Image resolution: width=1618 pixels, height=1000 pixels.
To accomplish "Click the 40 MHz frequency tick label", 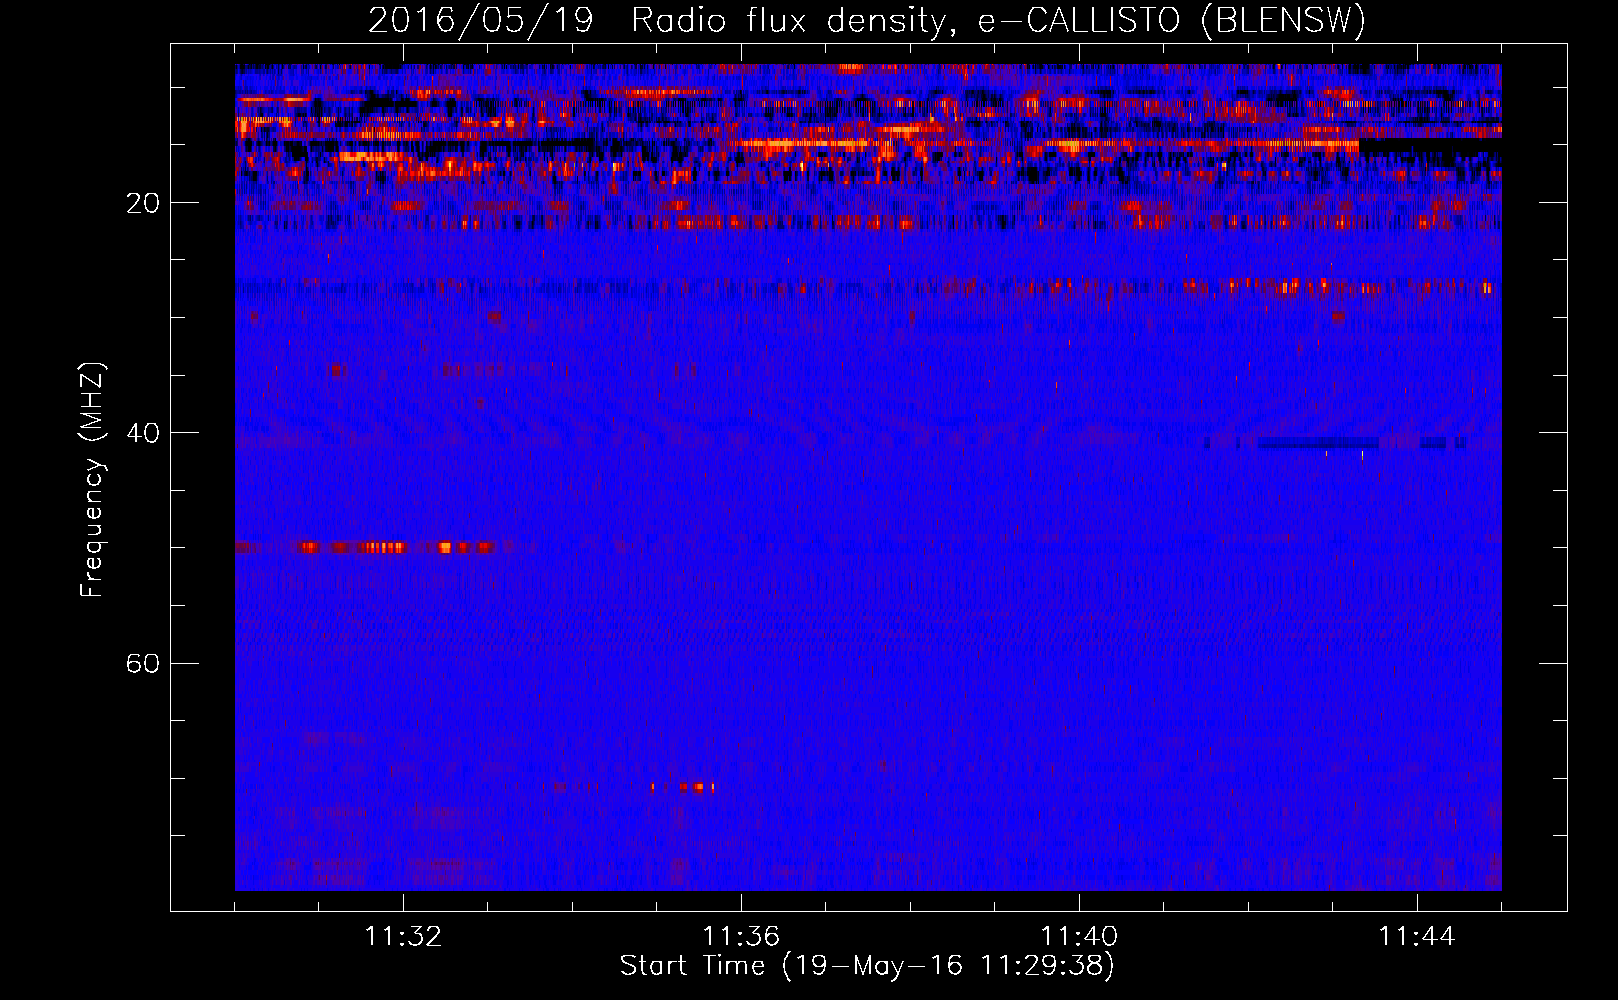I will click(143, 433).
